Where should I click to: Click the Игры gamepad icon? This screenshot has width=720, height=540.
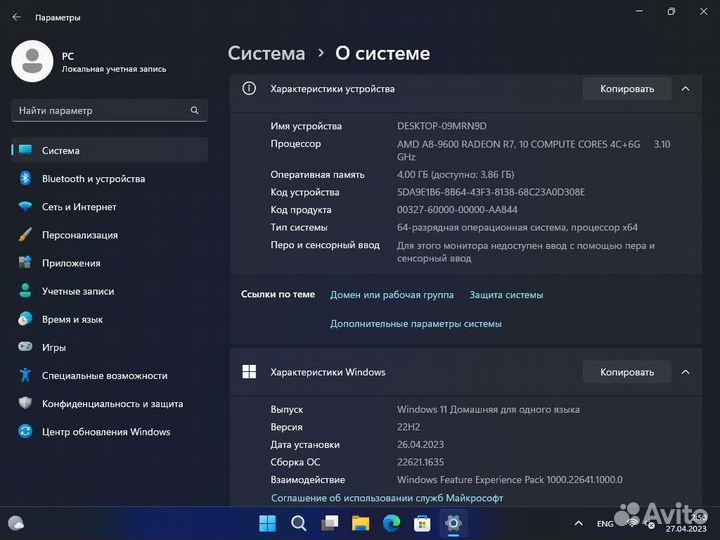tap(25, 347)
